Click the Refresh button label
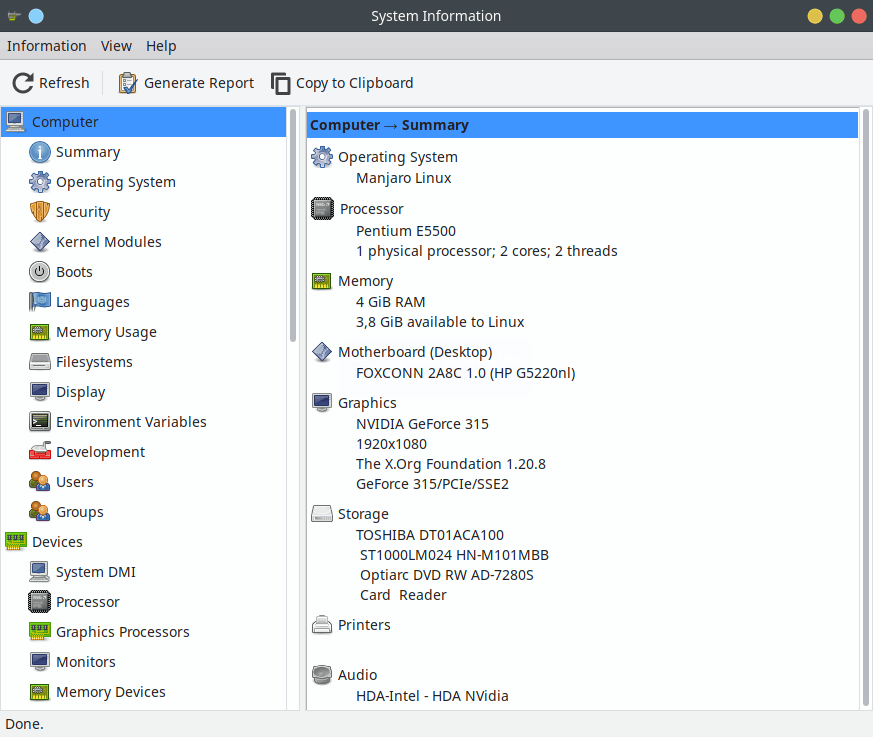Screen dimensions: 873x737 (x=64, y=83)
